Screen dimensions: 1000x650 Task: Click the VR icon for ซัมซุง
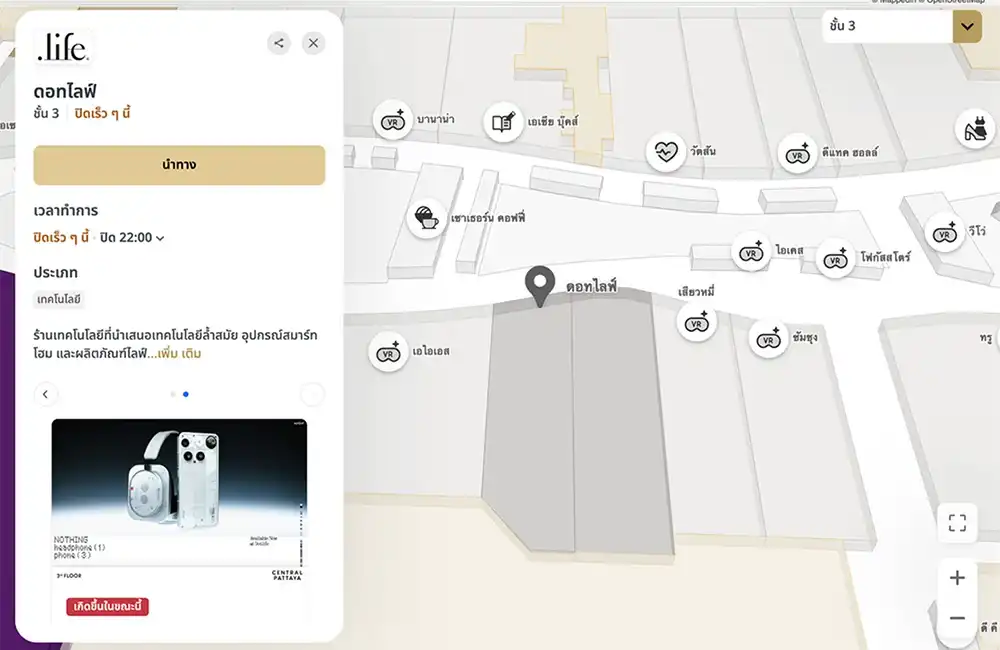pyautogui.click(x=768, y=339)
